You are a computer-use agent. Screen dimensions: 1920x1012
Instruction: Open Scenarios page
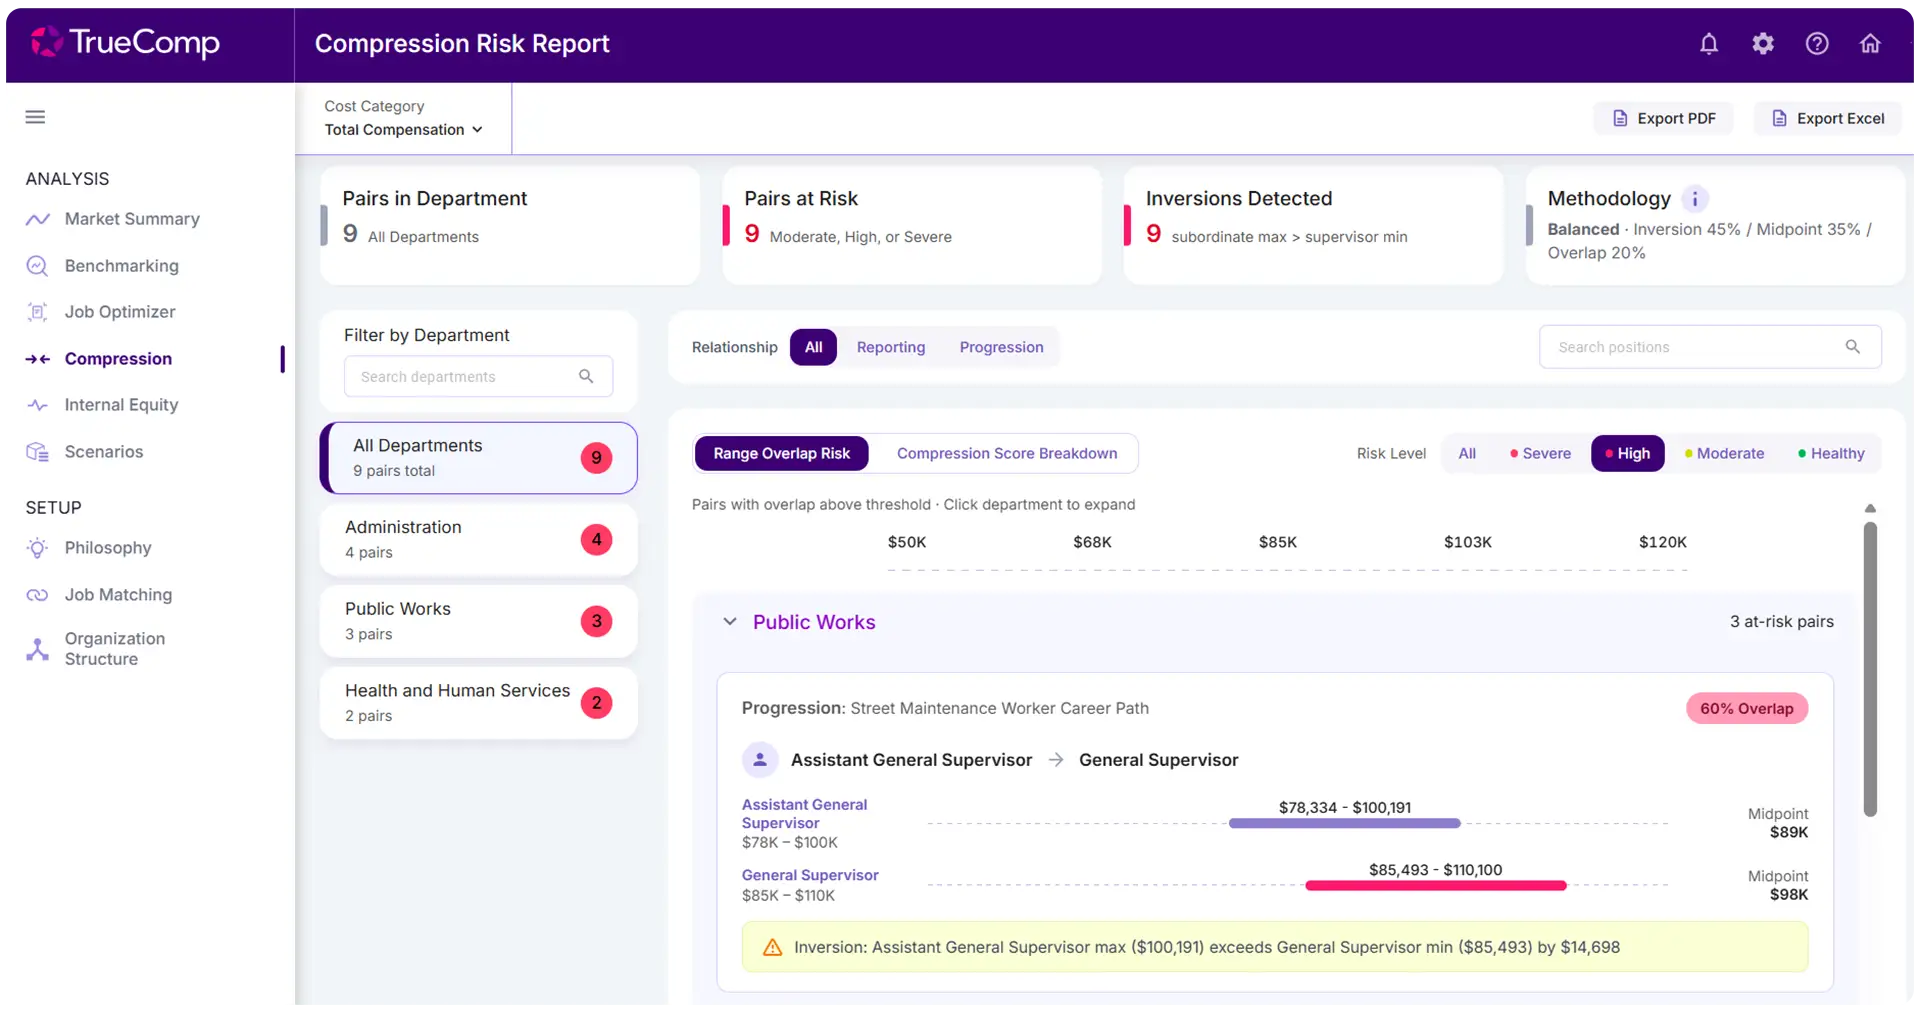tap(104, 452)
